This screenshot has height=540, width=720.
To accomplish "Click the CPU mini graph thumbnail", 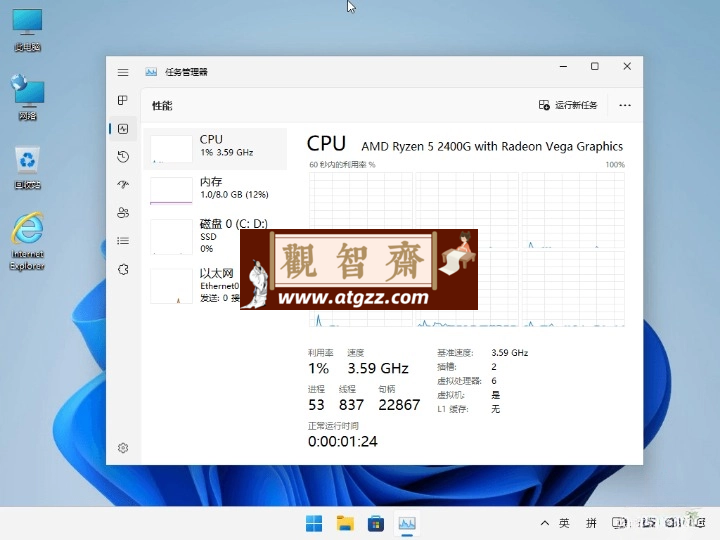I will pos(171,149).
